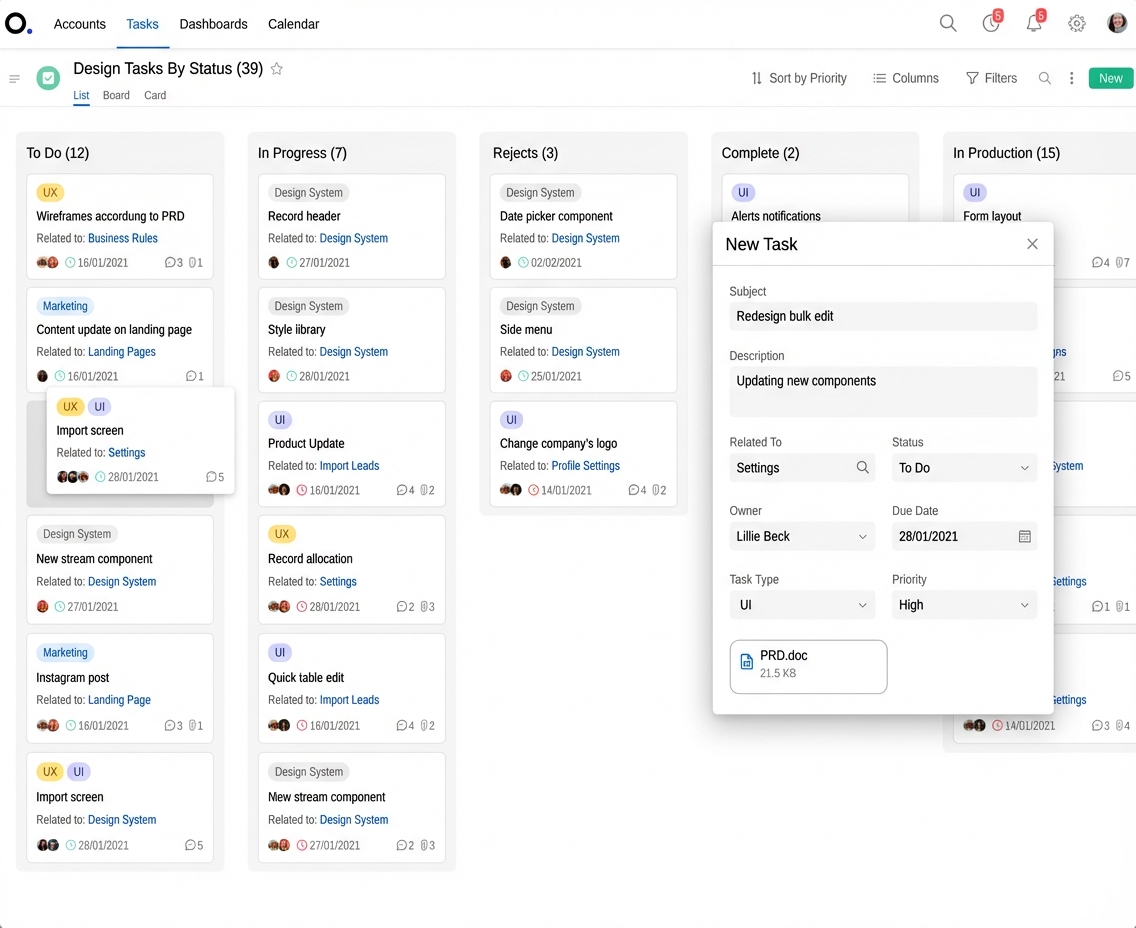
Task: Click the green New button
Action: (x=1110, y=78)
